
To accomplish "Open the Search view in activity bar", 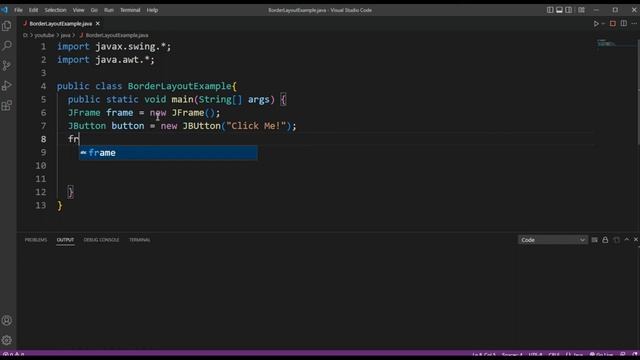I will coord(7,45).
